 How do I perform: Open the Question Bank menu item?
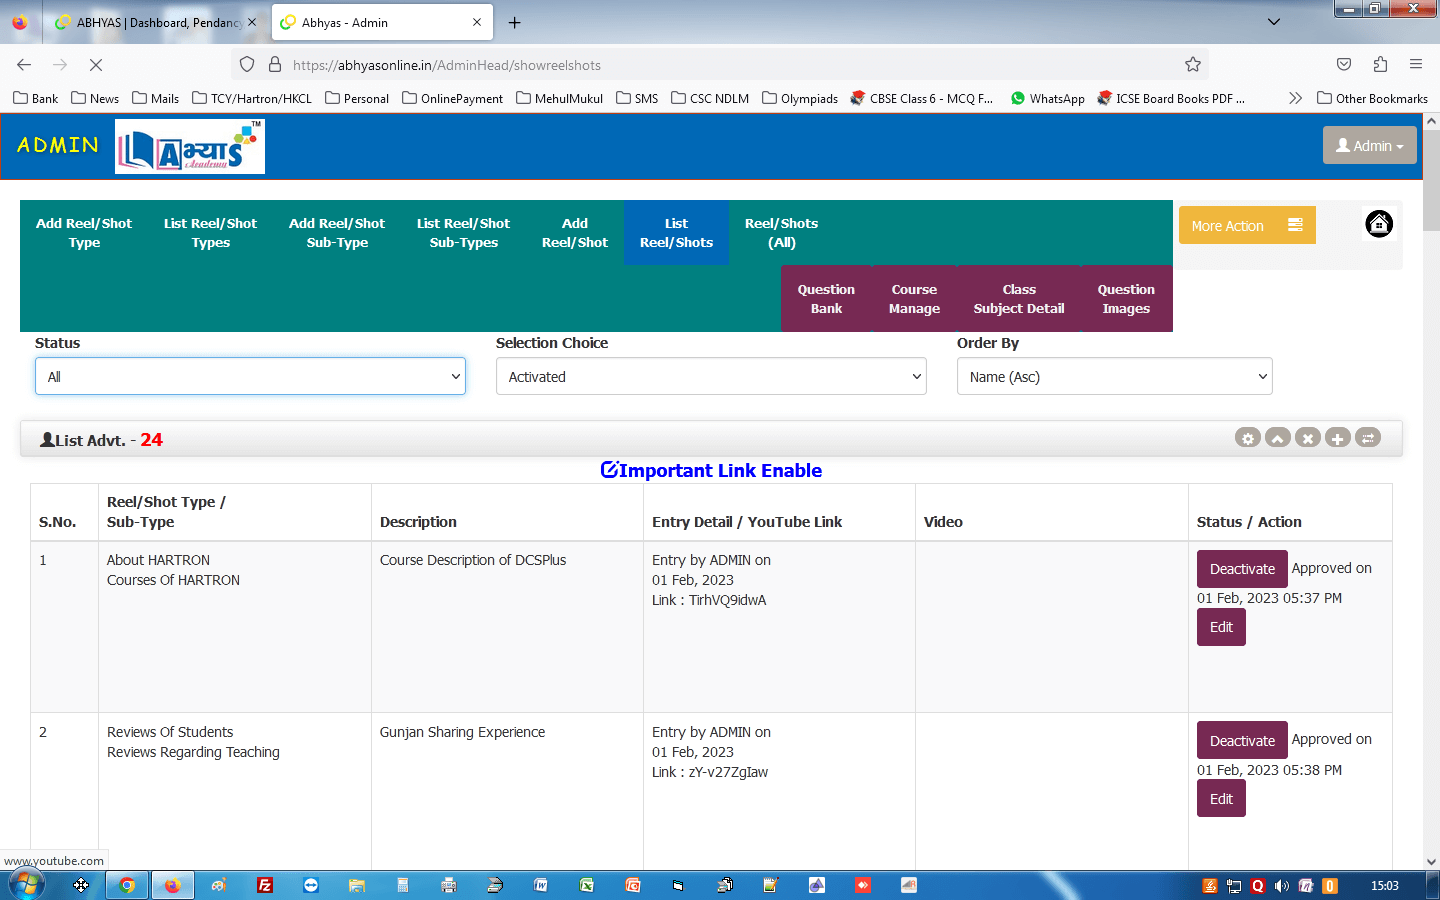click(x=826, y=299)
